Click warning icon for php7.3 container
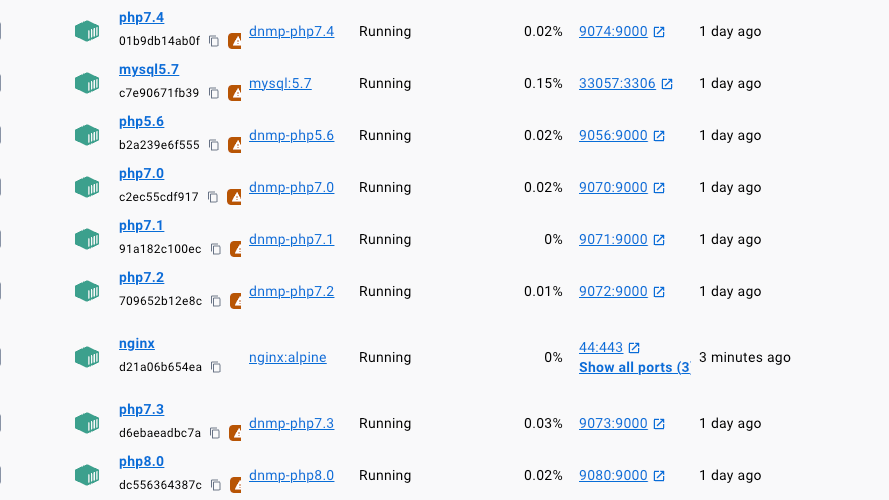This screenshot has width=889, height=500. point(235,433)
